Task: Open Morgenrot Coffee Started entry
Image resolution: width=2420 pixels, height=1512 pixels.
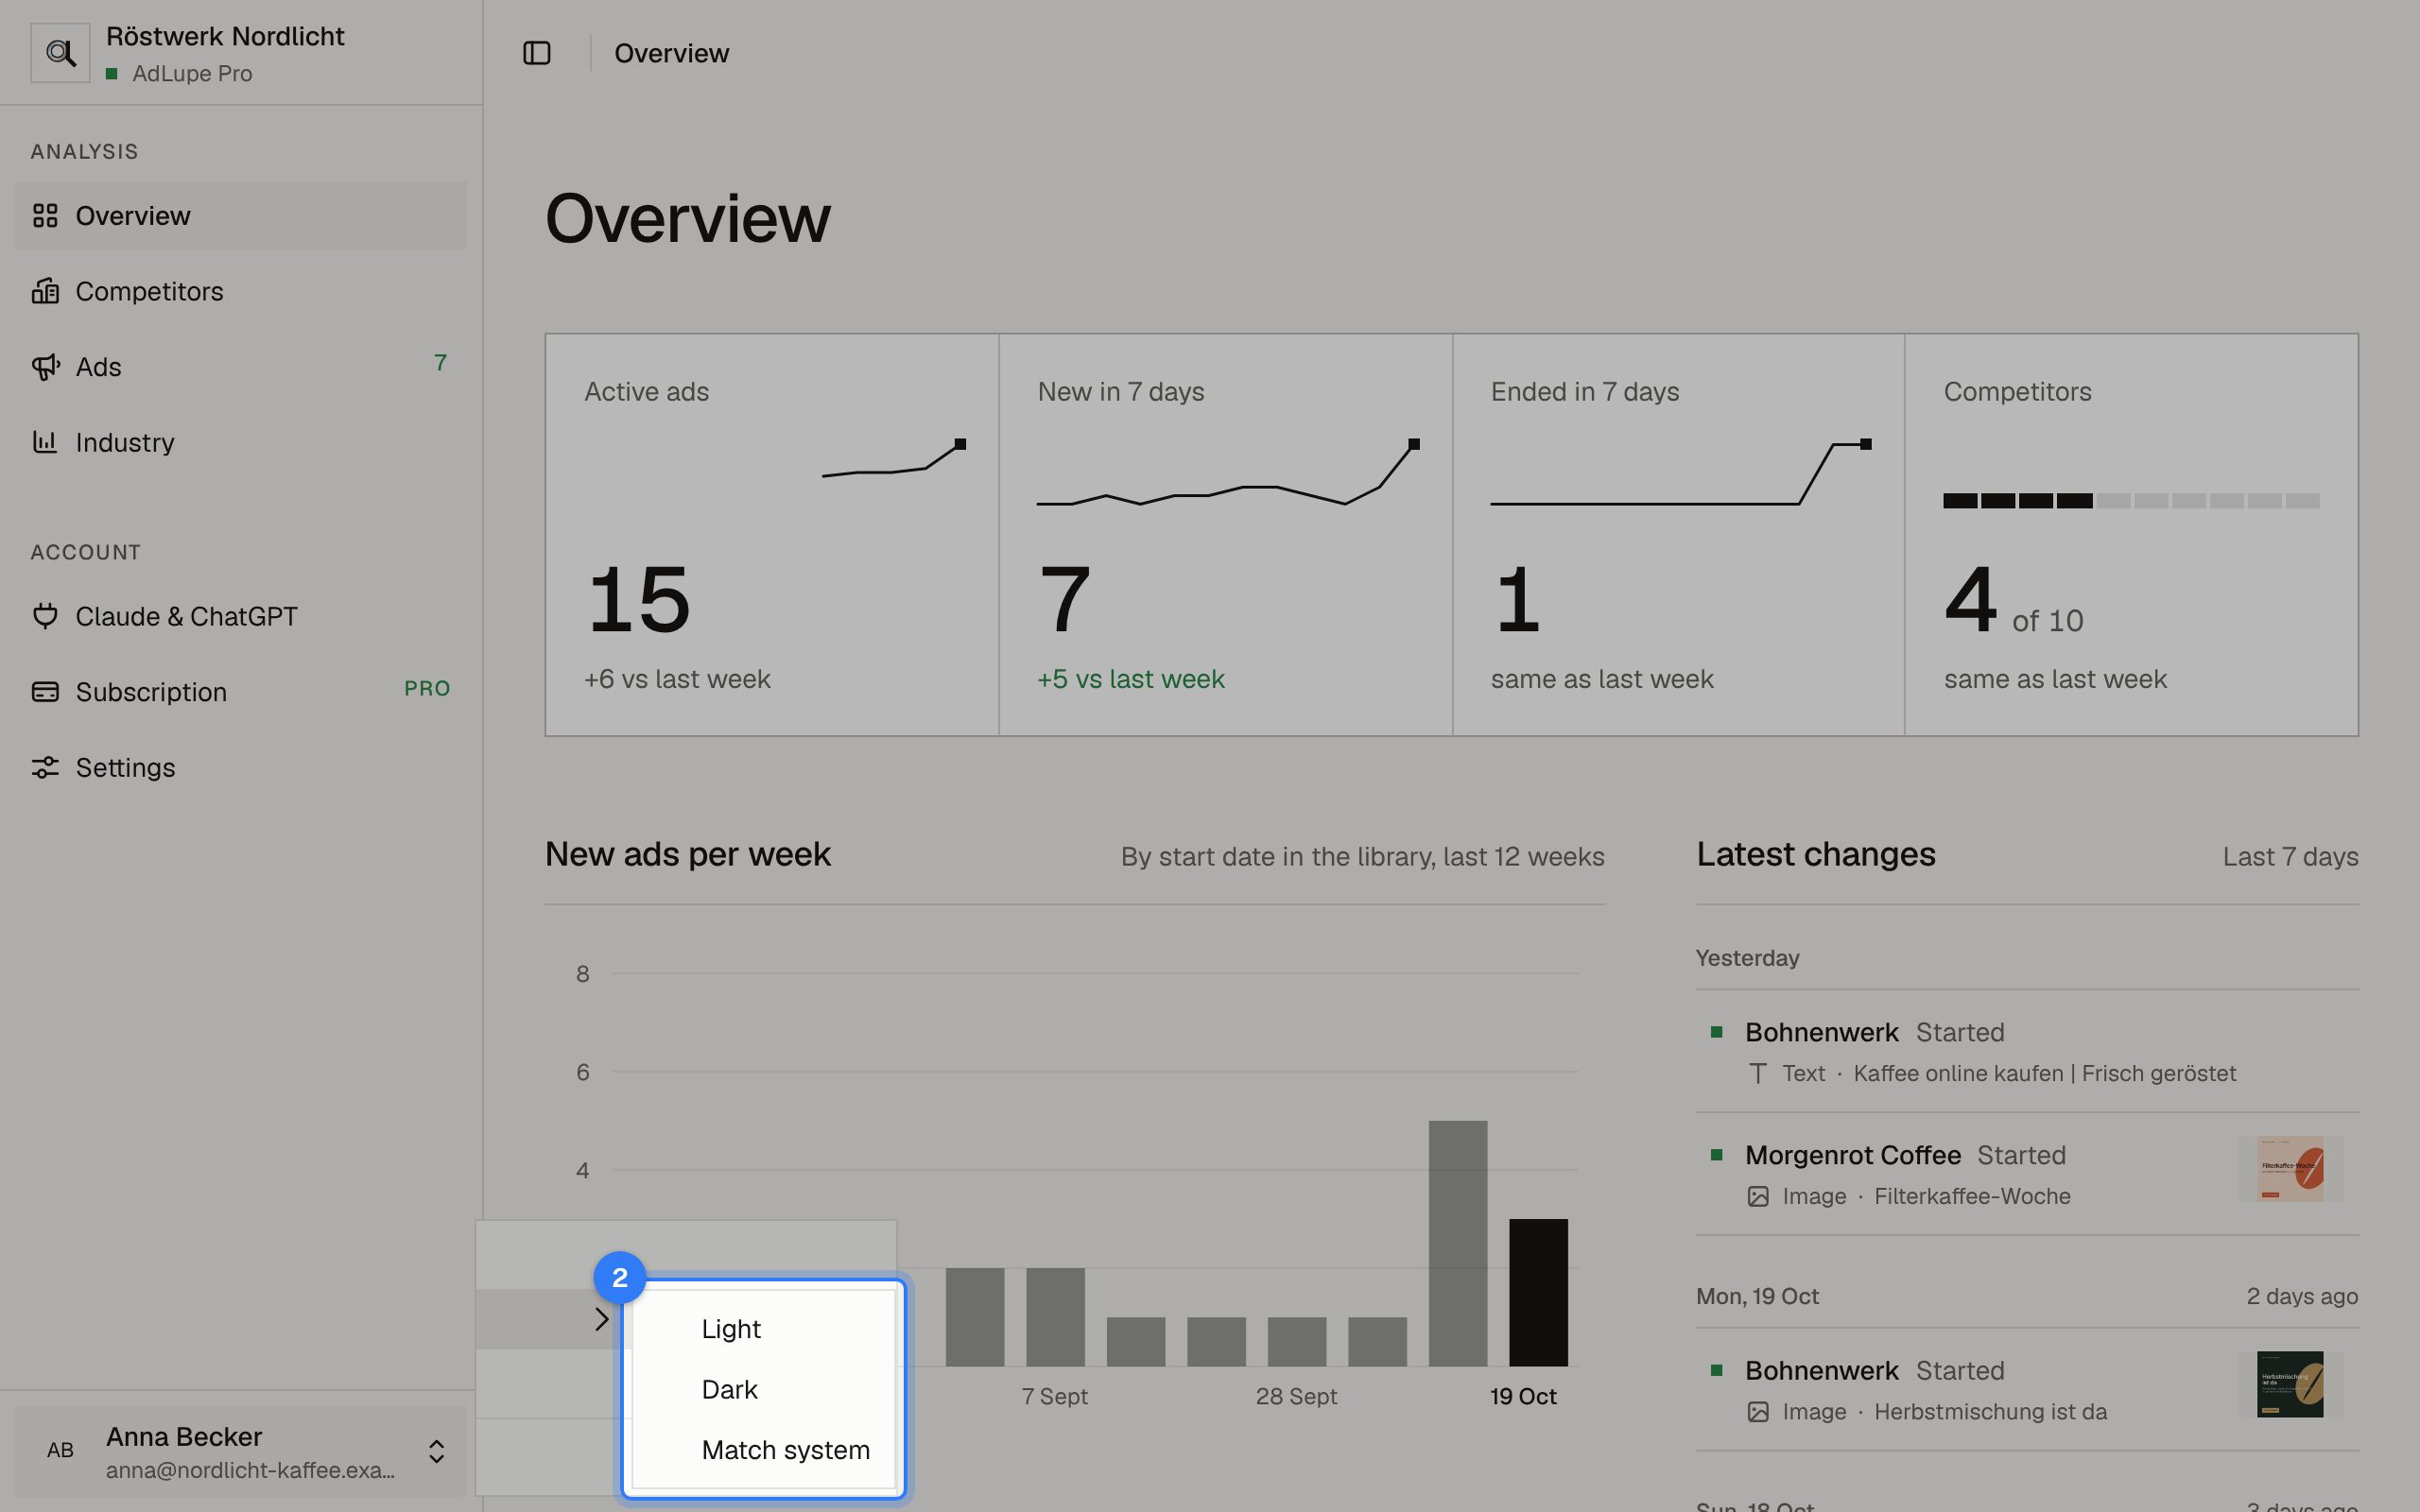Action: tap(2027, 1174)
